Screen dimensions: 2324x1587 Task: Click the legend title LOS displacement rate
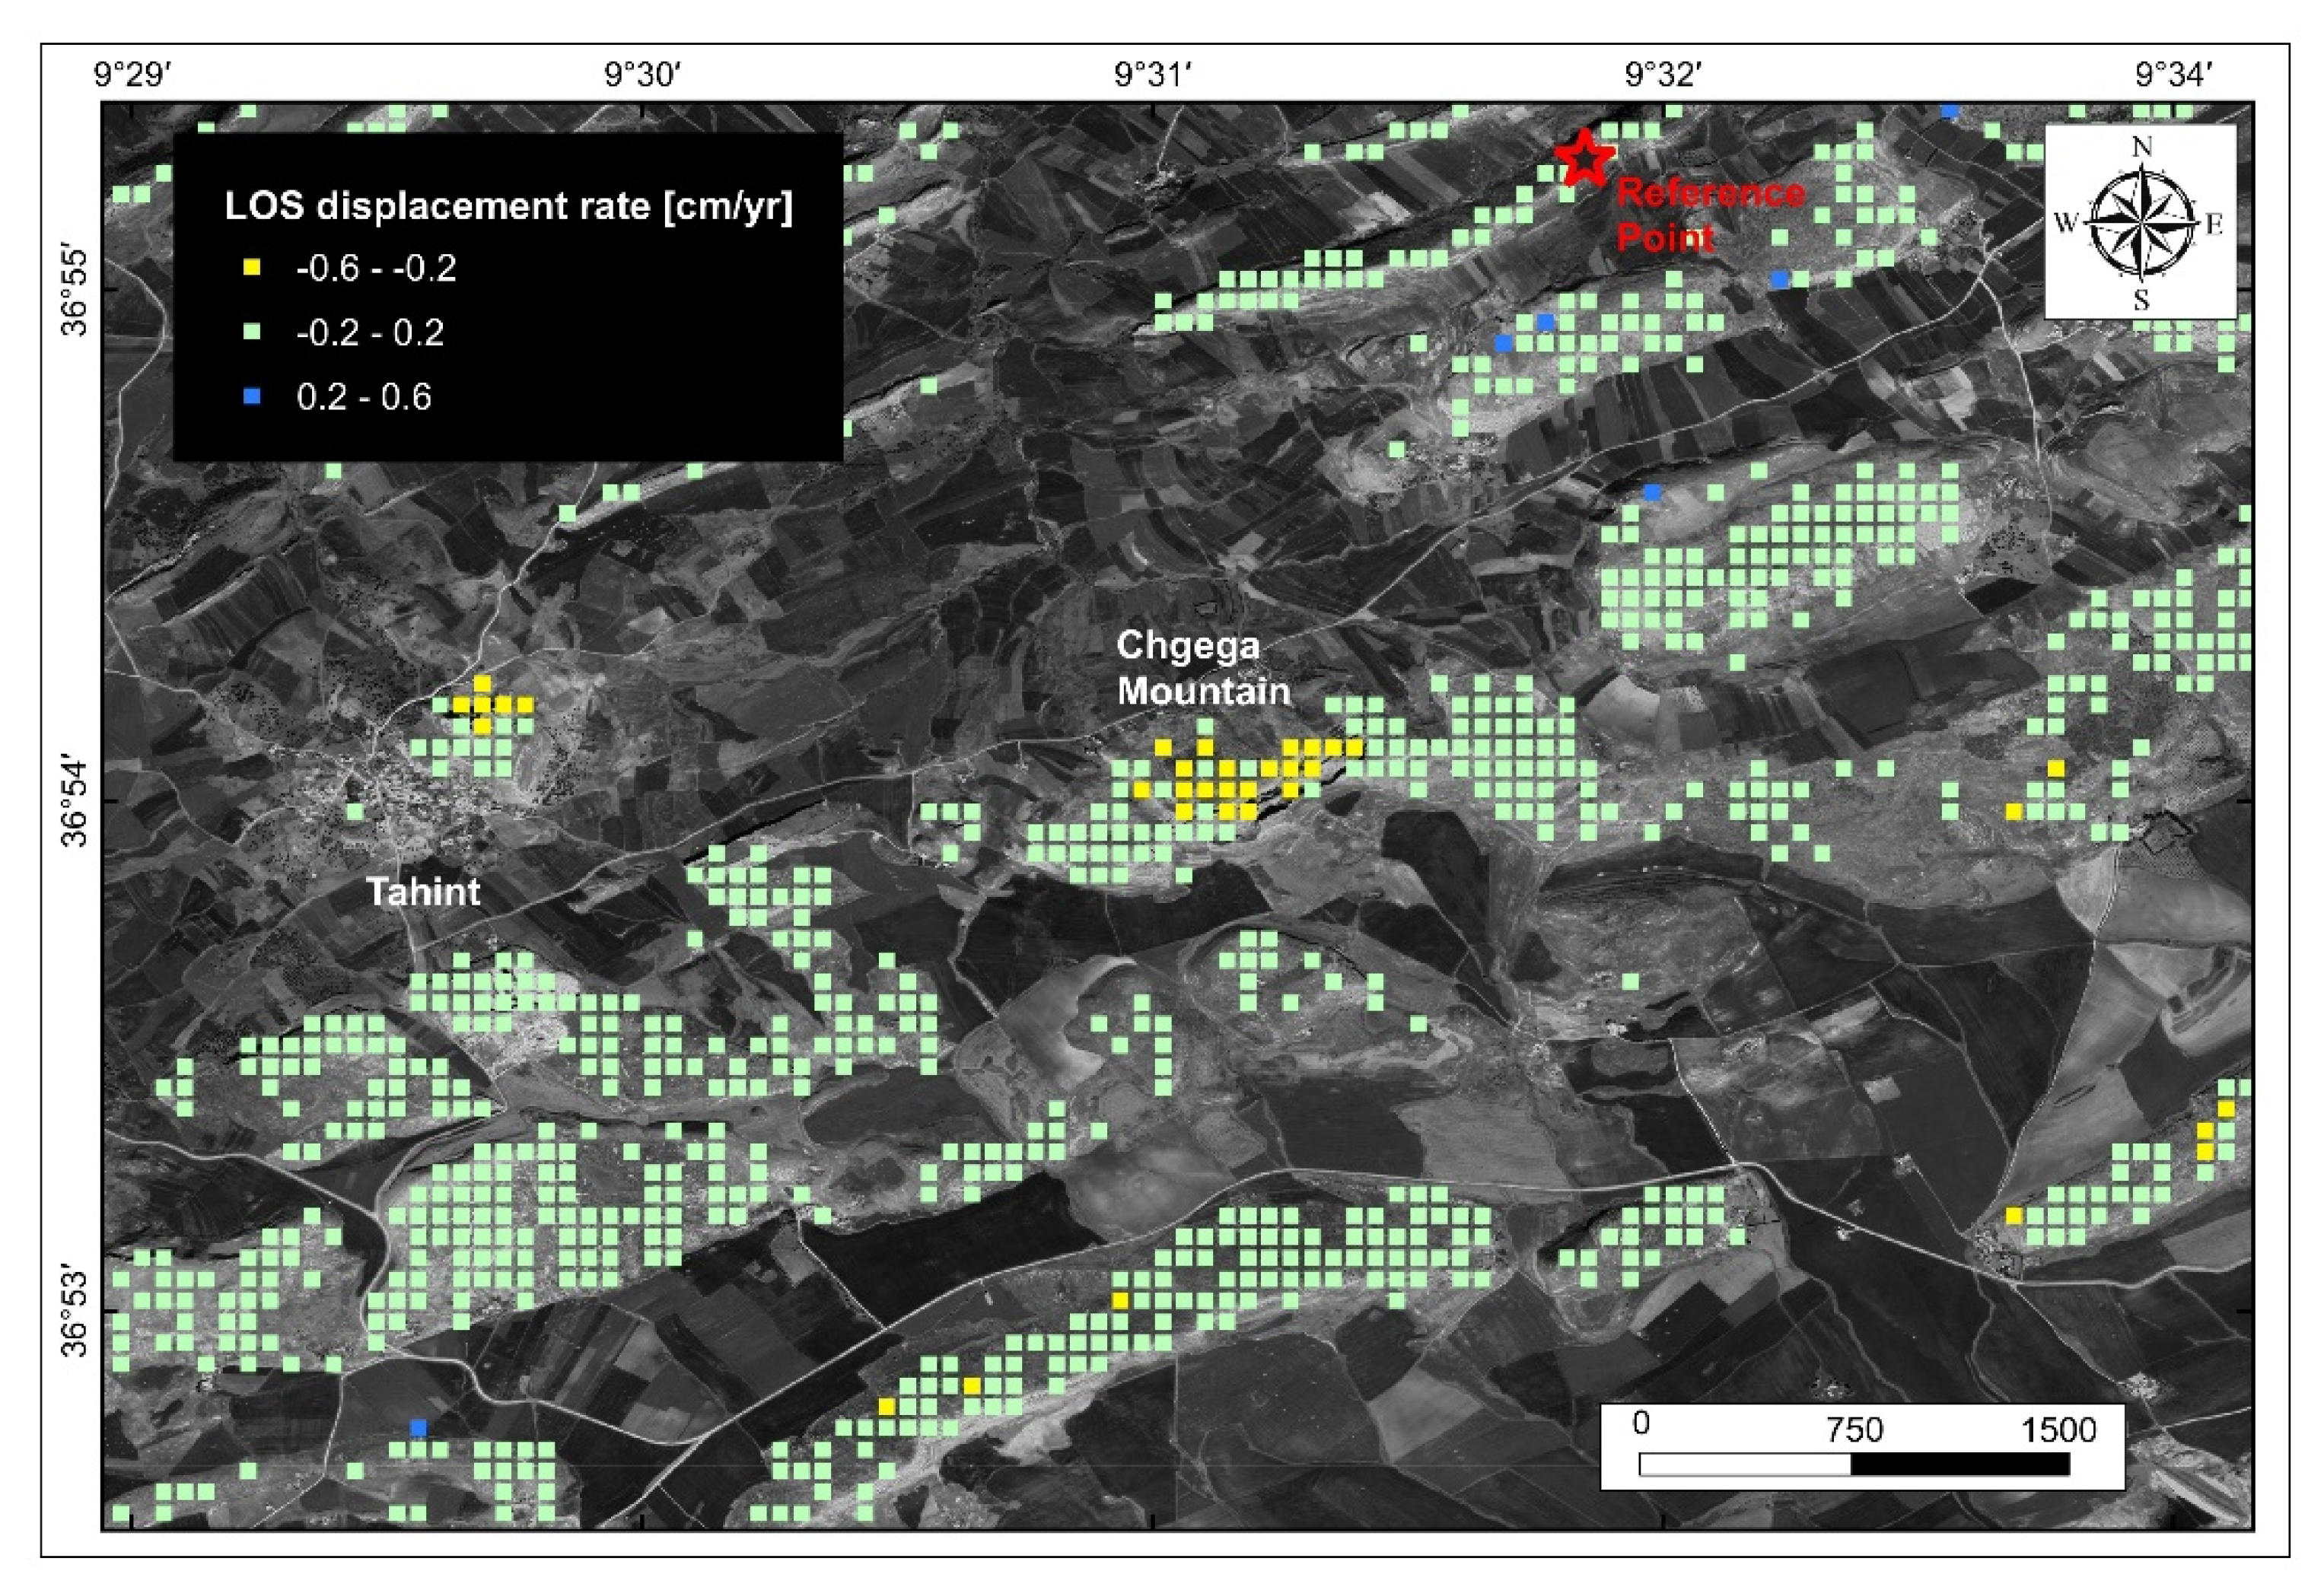[x=508, y=206]
